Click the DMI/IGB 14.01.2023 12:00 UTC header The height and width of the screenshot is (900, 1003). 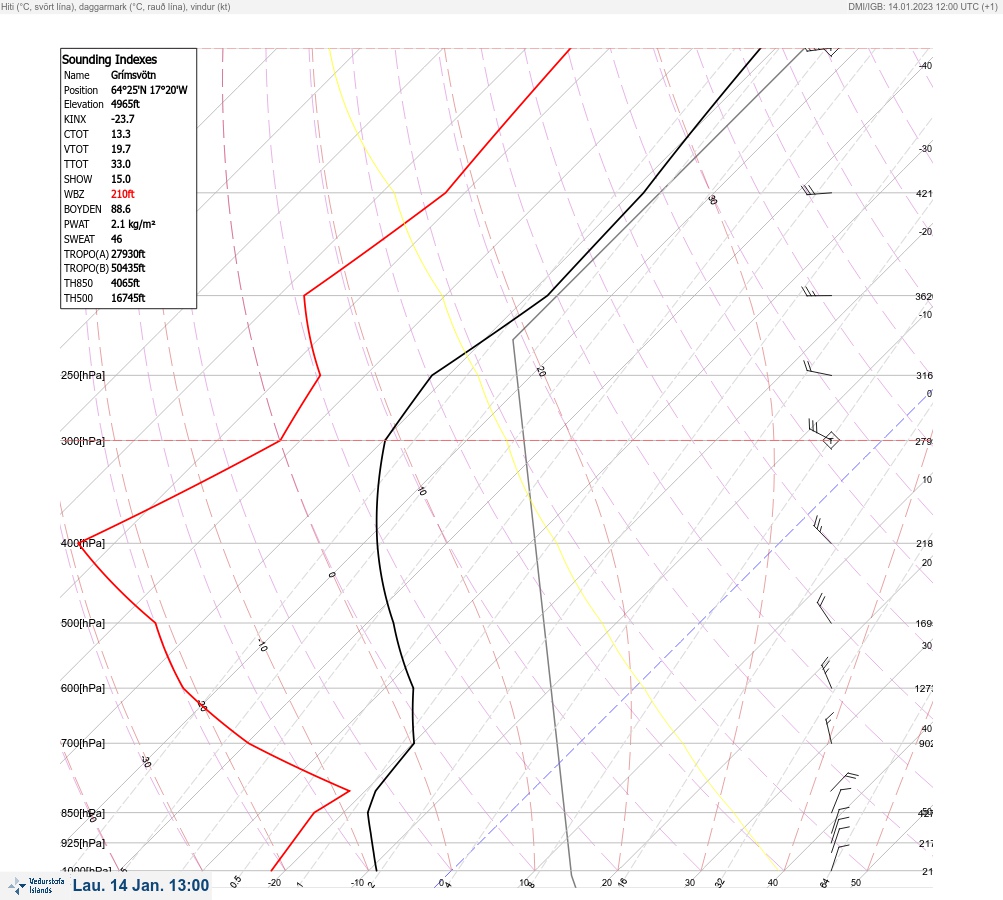pyautogui.click(x=922, y=6)
